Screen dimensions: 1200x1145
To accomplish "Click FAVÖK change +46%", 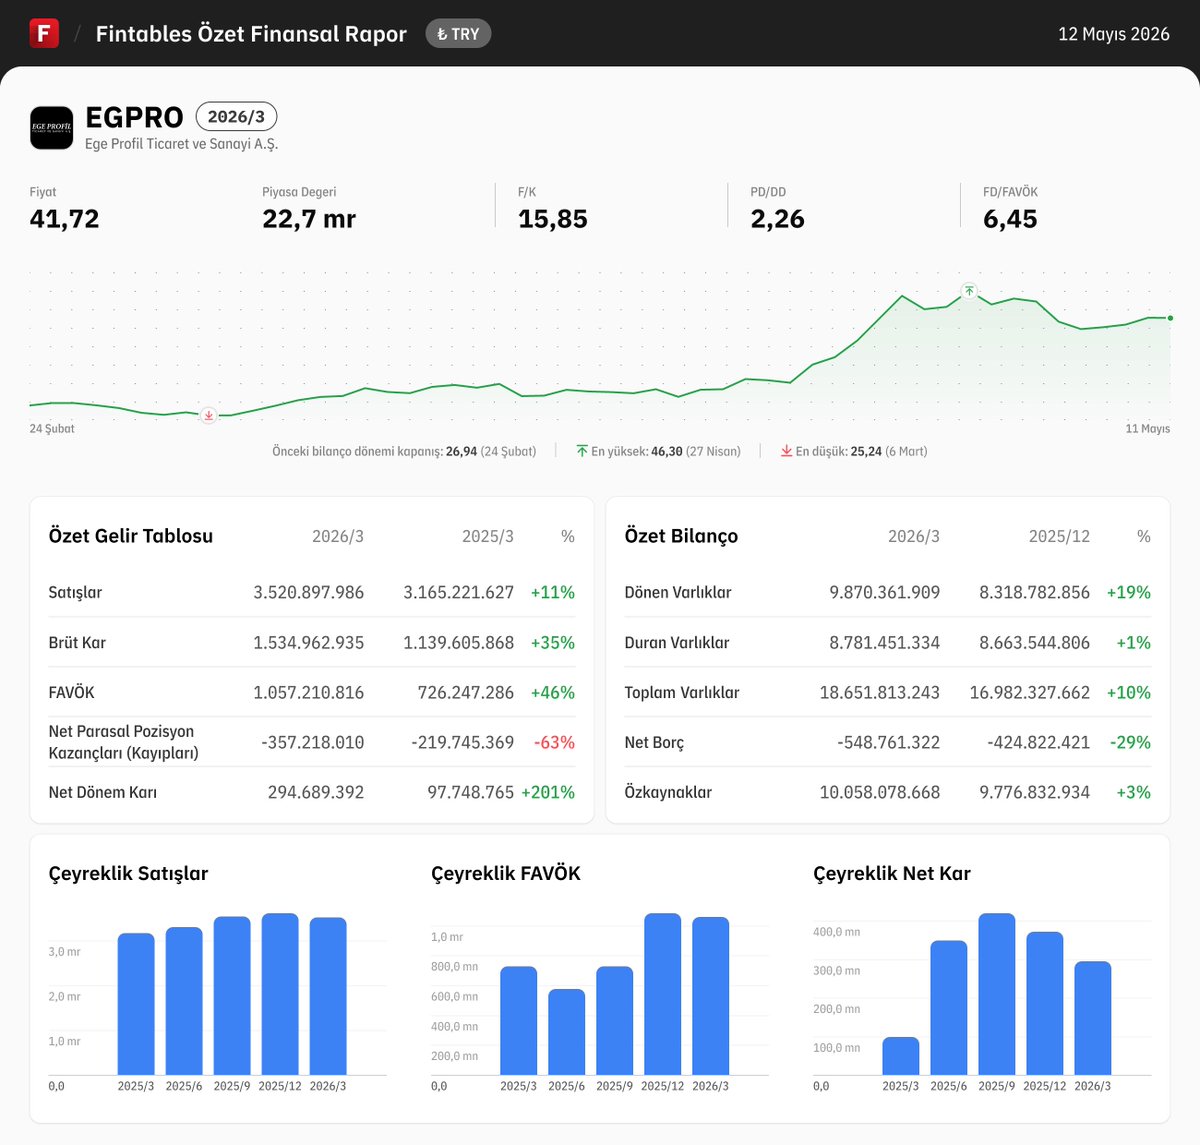I will 553,692.
